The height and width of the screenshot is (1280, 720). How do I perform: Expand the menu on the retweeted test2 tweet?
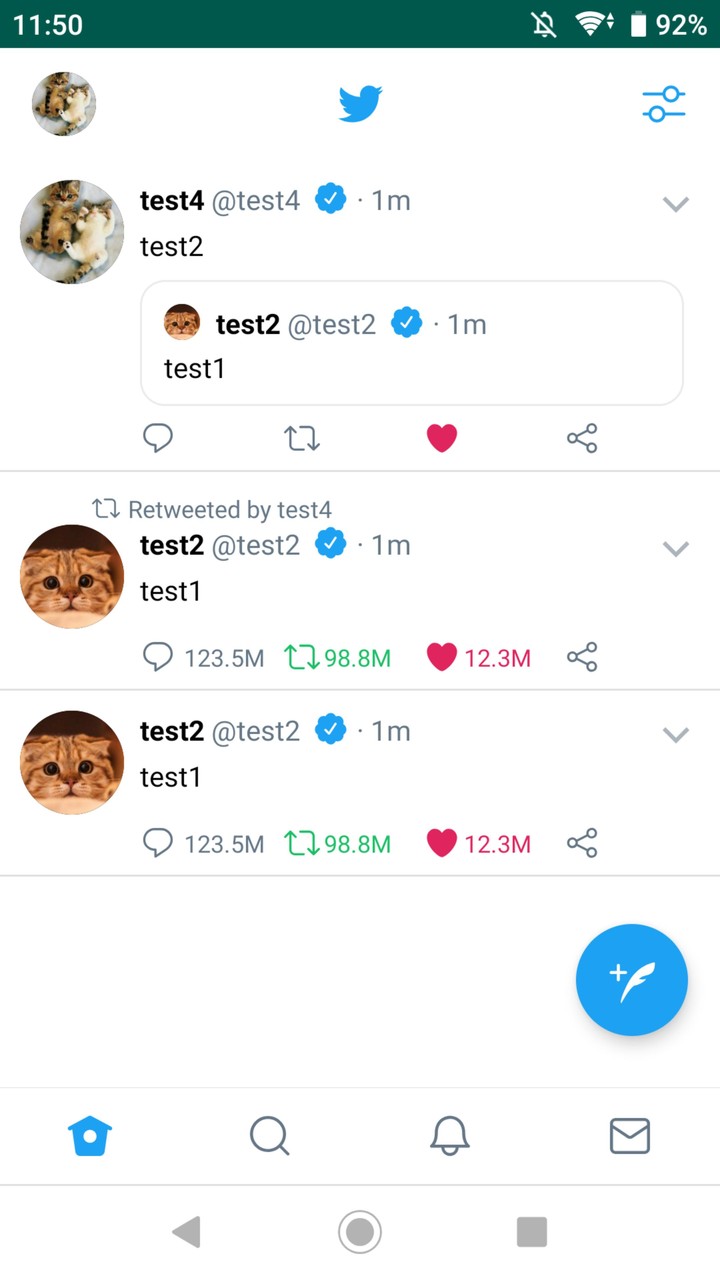pyautogui.click(x=675, y=548)
